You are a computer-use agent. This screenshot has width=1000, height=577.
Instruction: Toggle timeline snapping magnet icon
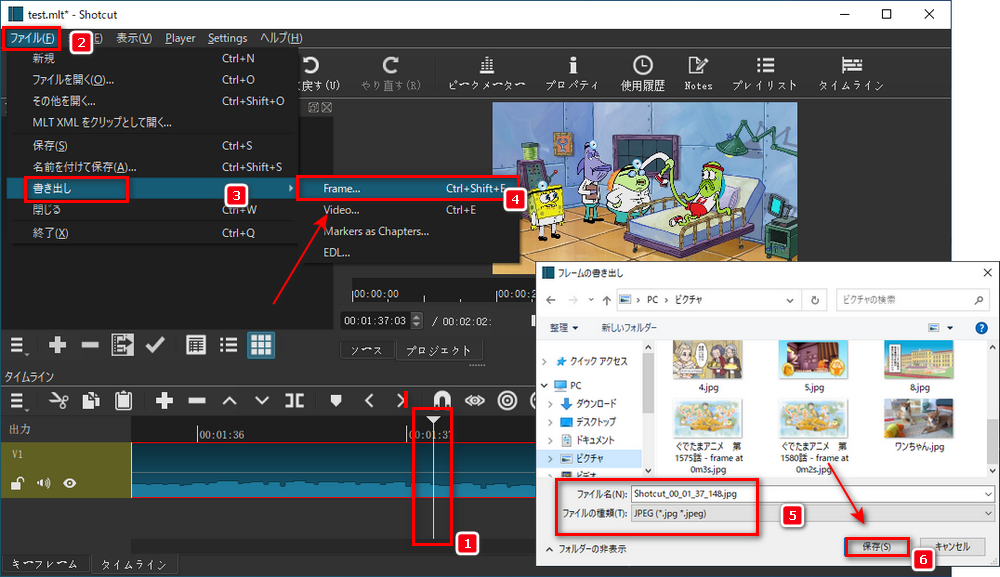coord(442,400)
